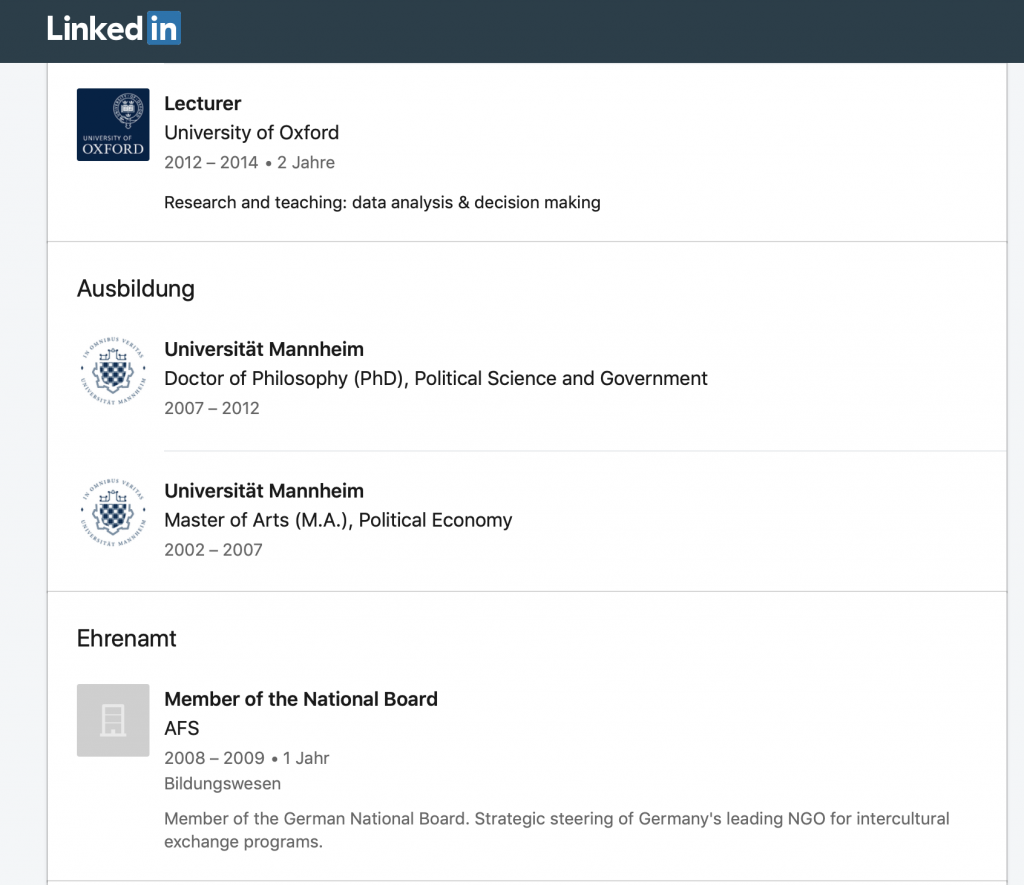Click the AFS organization name
Image resolution: width=1024 pixels, height=885 pixels.
tap(182, 728)
